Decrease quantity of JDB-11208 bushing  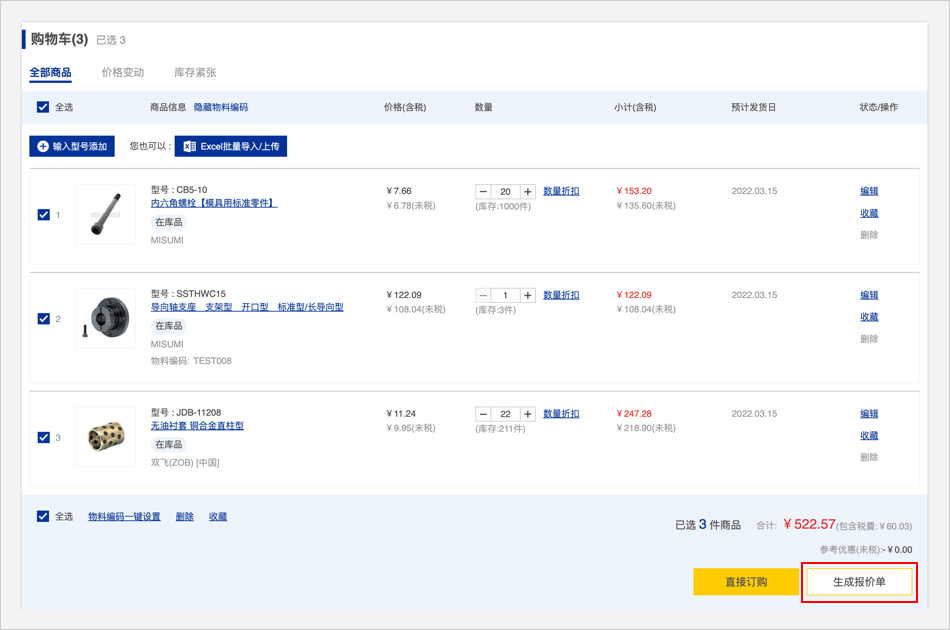[483, 414]
